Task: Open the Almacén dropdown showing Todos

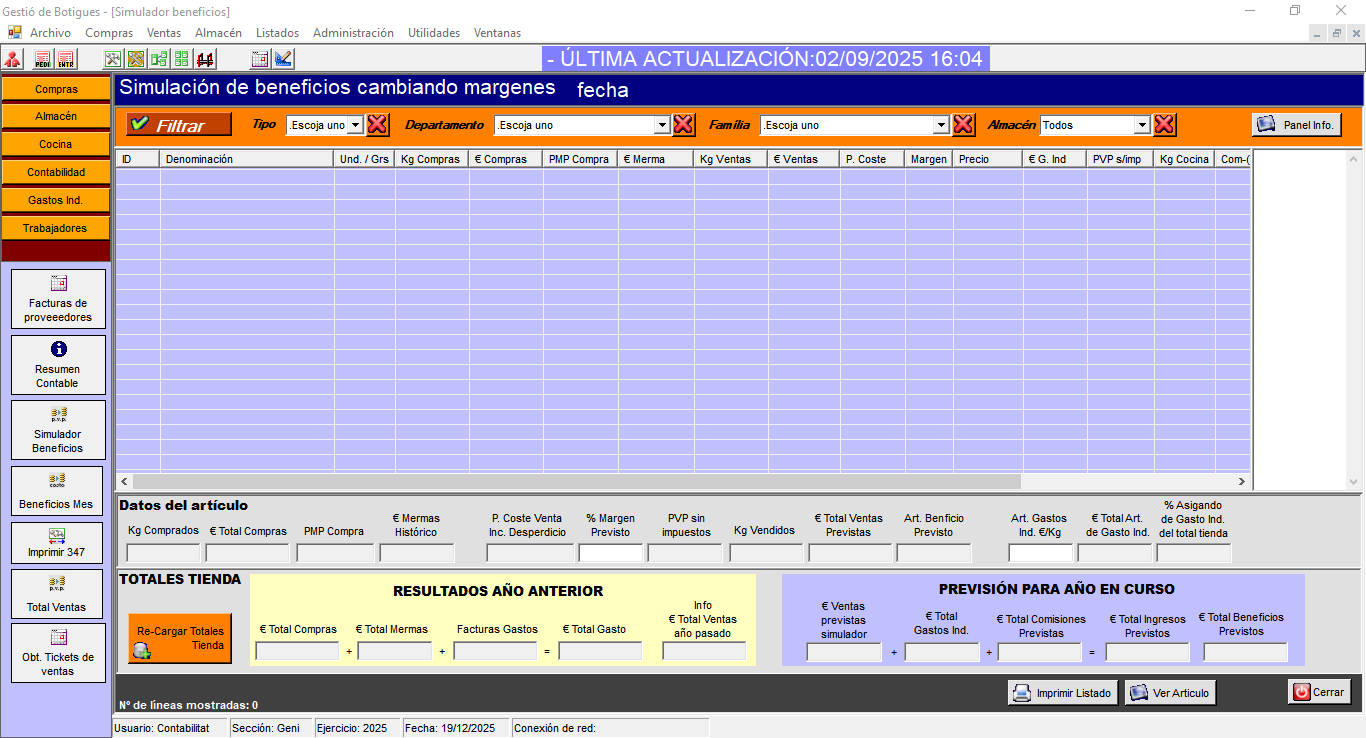Action: (x=1142, y=125)
